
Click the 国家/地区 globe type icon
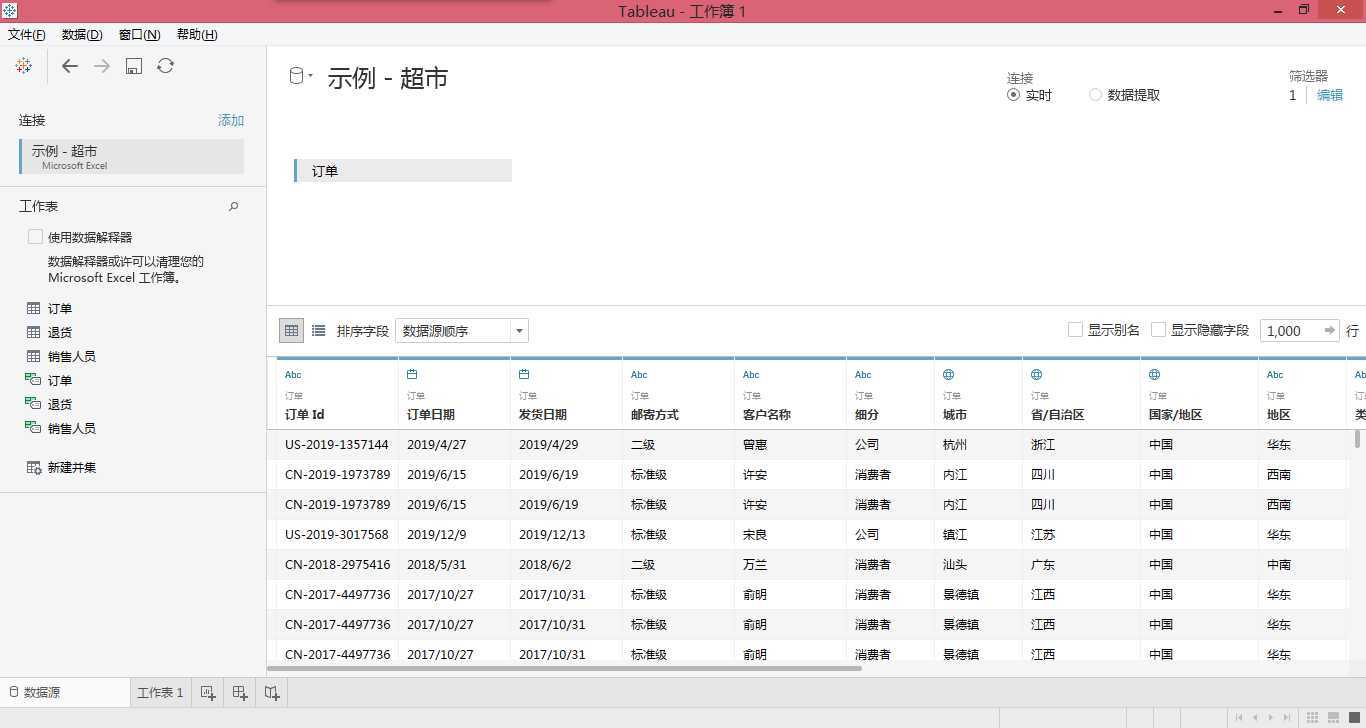[1154, 375]
